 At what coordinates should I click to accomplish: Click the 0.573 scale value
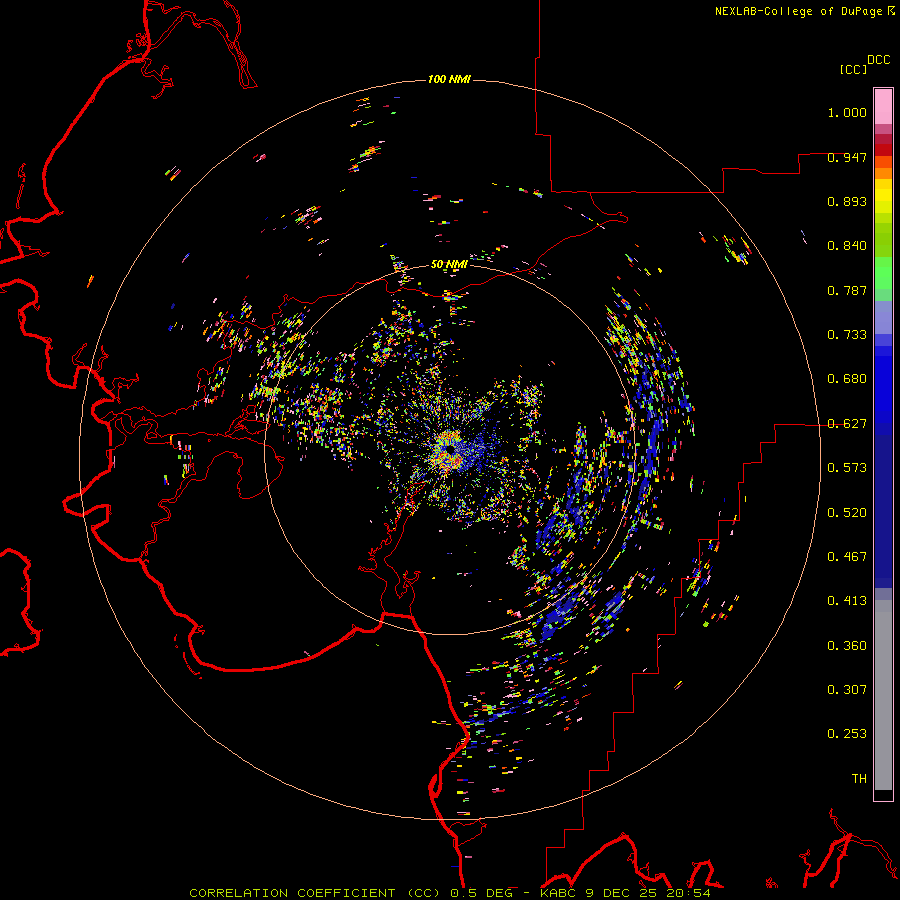(847, 468)
